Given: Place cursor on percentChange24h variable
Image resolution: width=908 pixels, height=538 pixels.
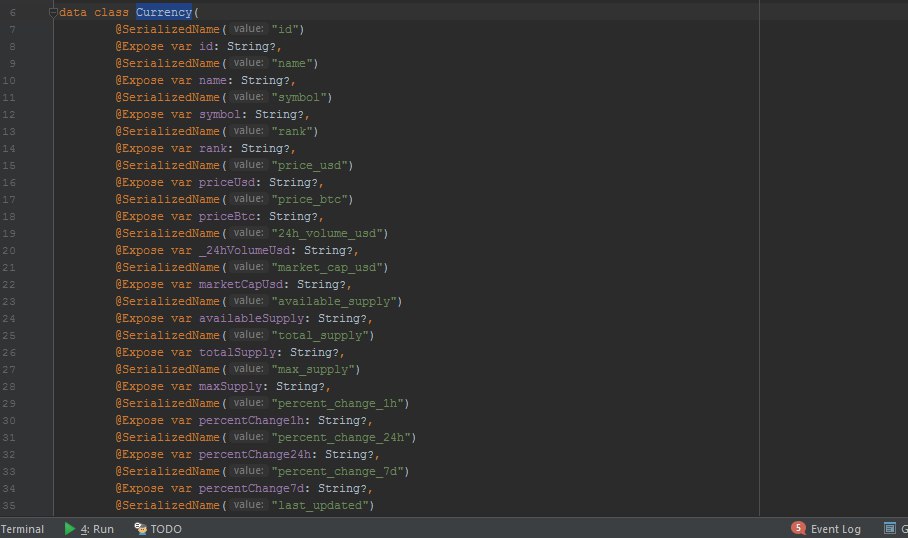Looking at the screenshot, I should tap(254, 455).
